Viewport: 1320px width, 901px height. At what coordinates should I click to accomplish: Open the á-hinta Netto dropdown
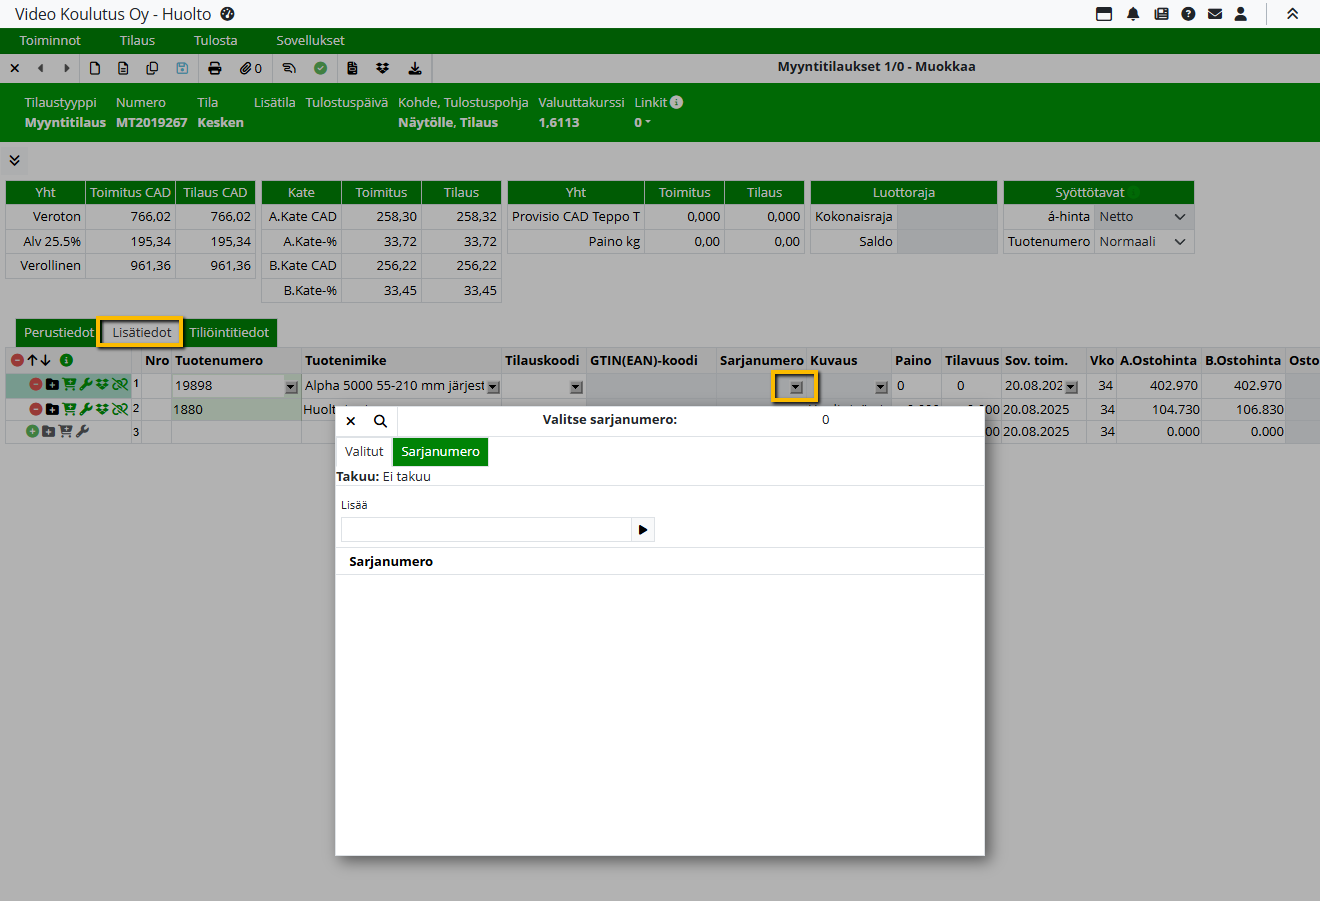pyautogui.click(x=1143, y=217)
